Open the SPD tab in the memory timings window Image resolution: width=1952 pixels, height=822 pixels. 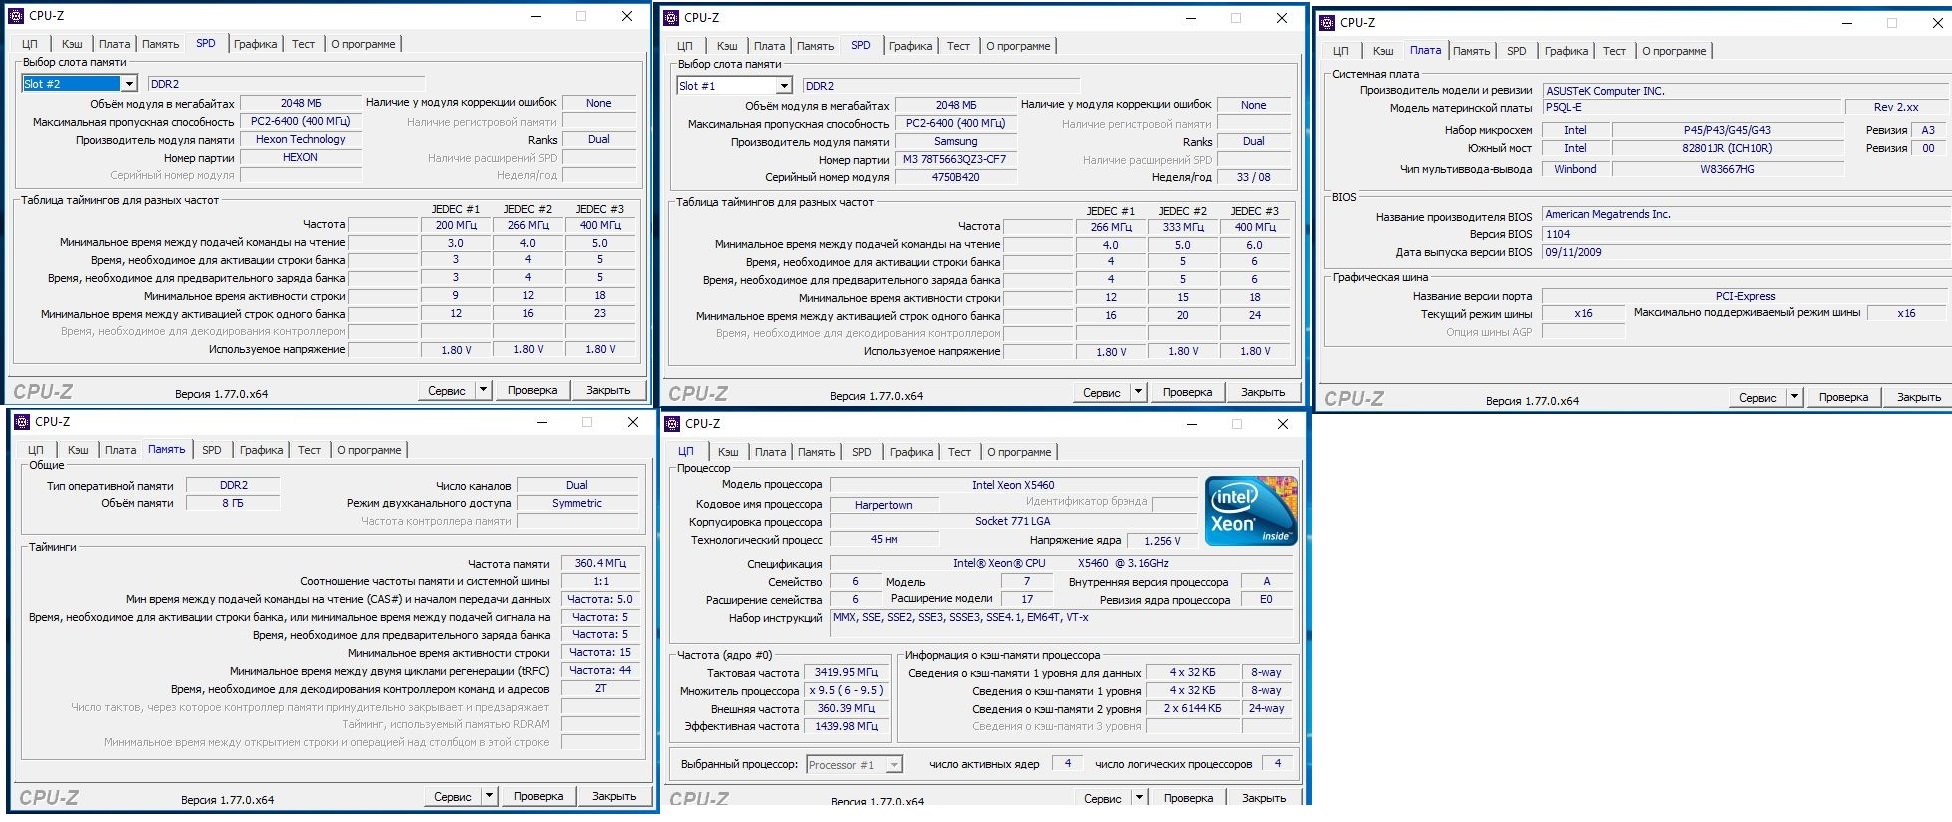(212, 450)
